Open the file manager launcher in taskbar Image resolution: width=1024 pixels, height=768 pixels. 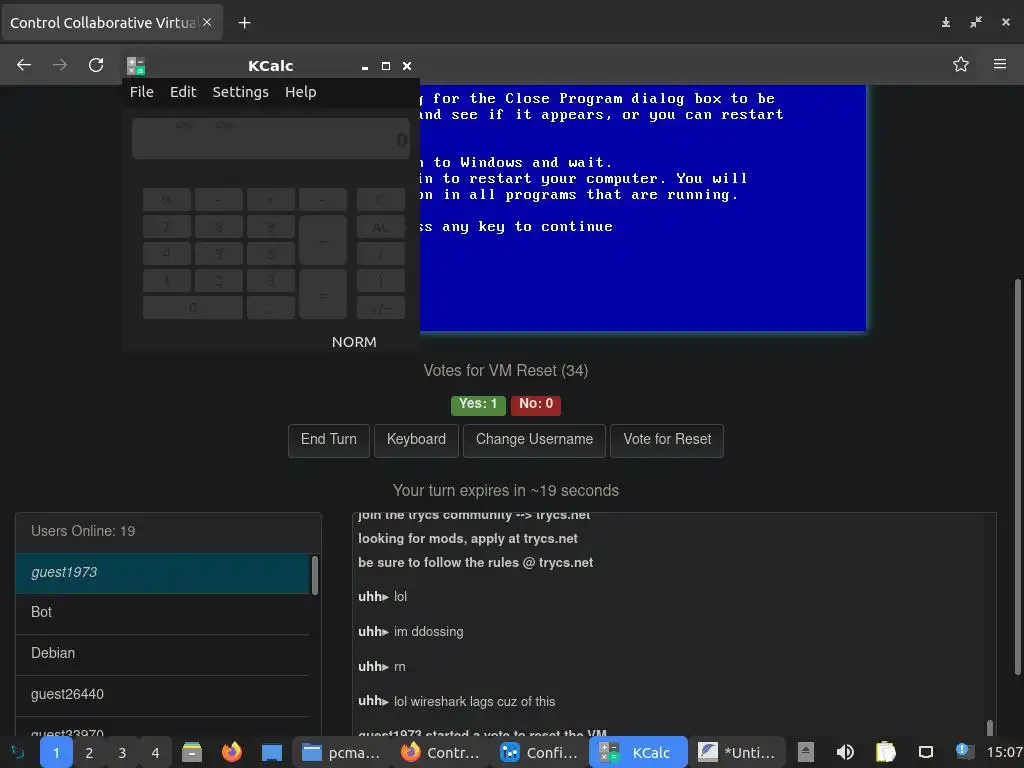pyautogui.click(x=191, y=752)
